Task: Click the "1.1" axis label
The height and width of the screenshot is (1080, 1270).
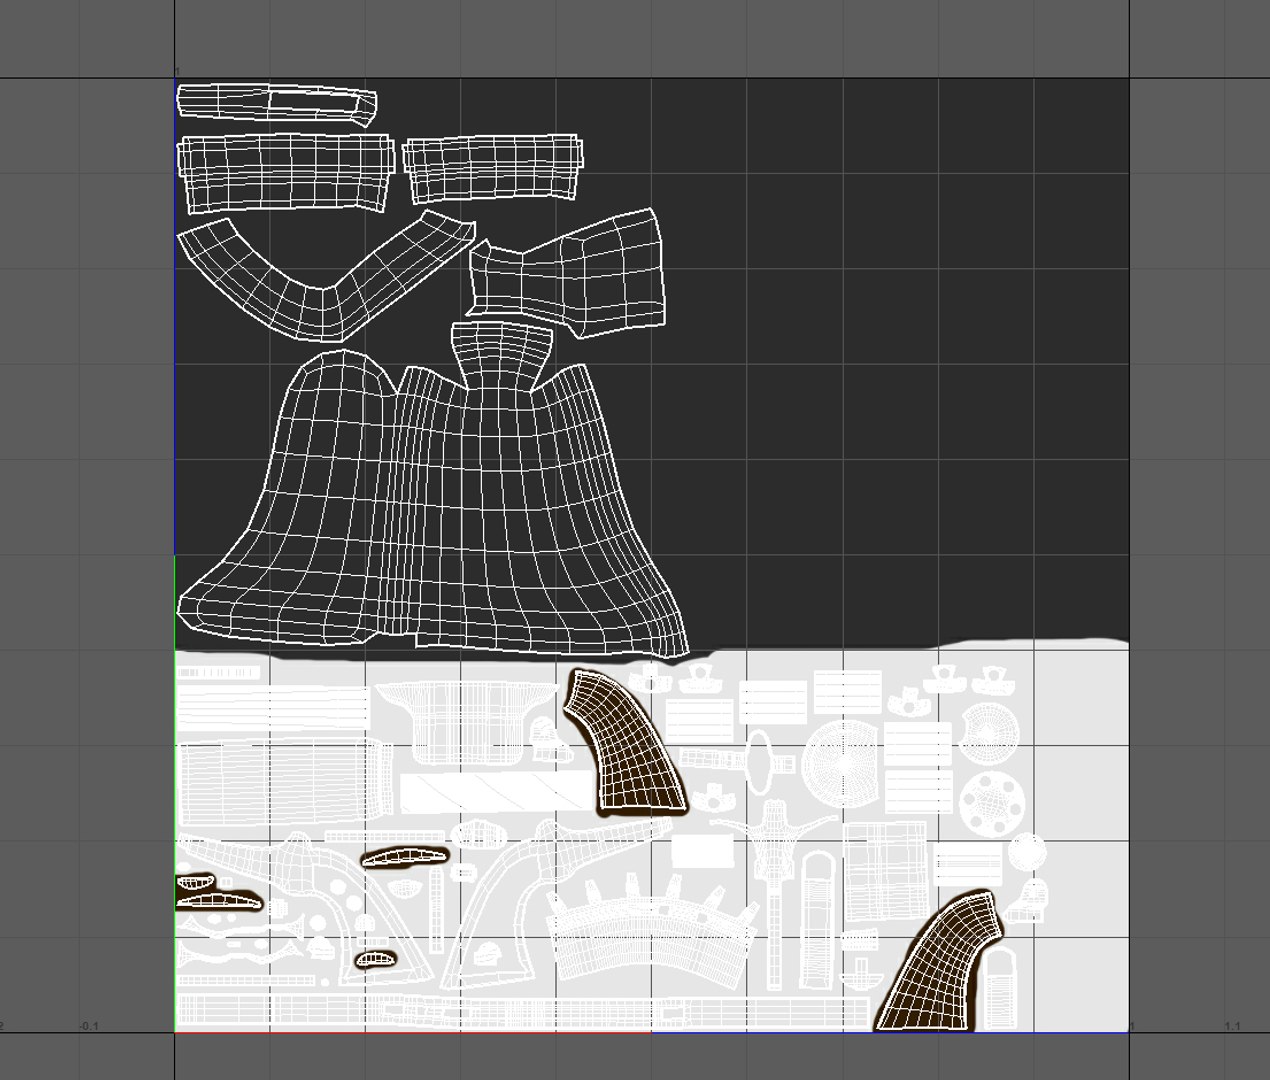Action: [1232, 1026]
